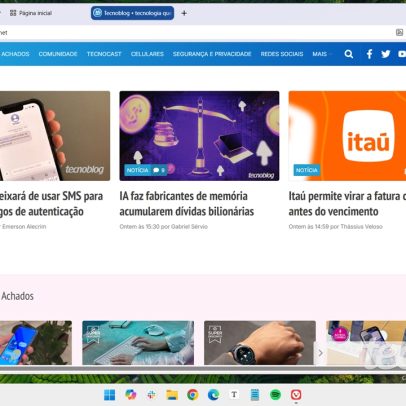Click author name Thássius Veloso
Screen dimensions: 406x406
[361, 227]
